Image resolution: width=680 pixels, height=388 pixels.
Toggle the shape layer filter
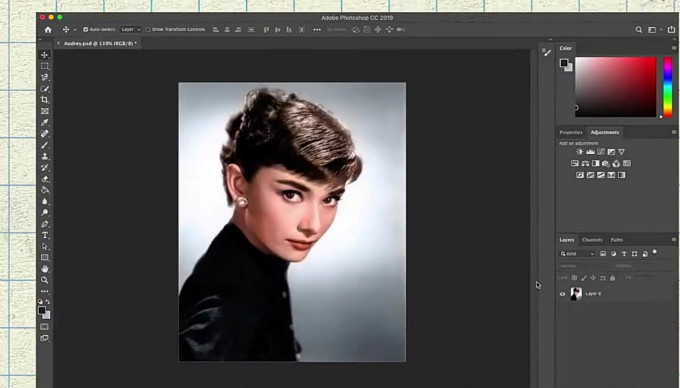coord(634,254)
